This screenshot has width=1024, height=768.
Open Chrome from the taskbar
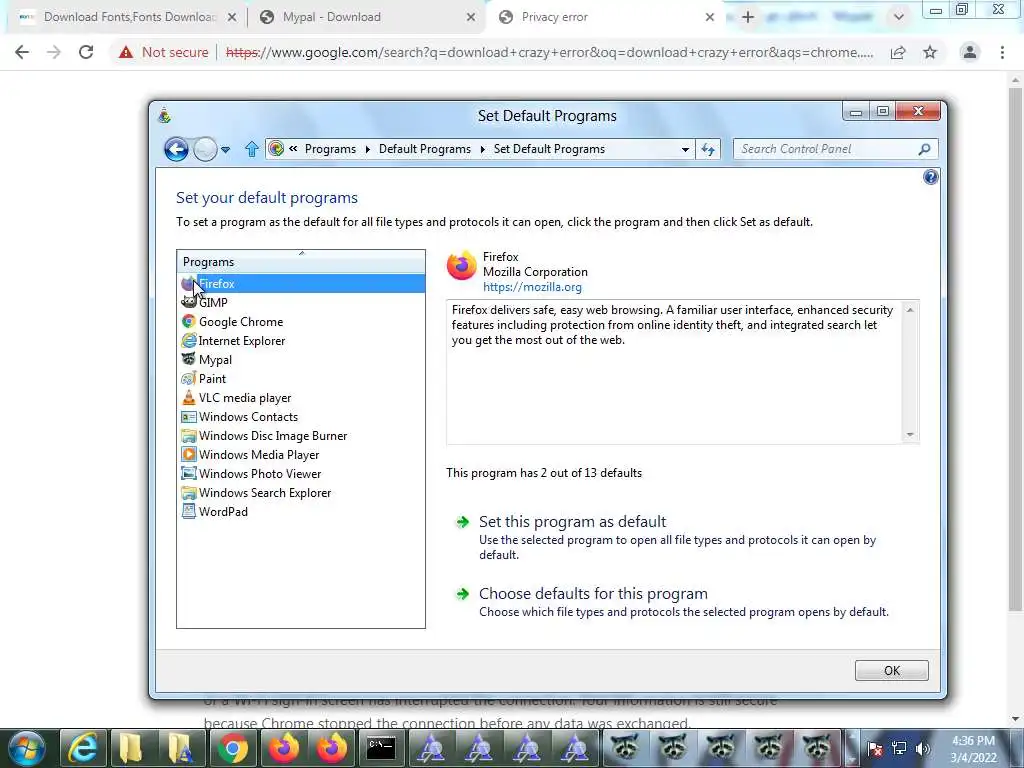coord(232,748)
